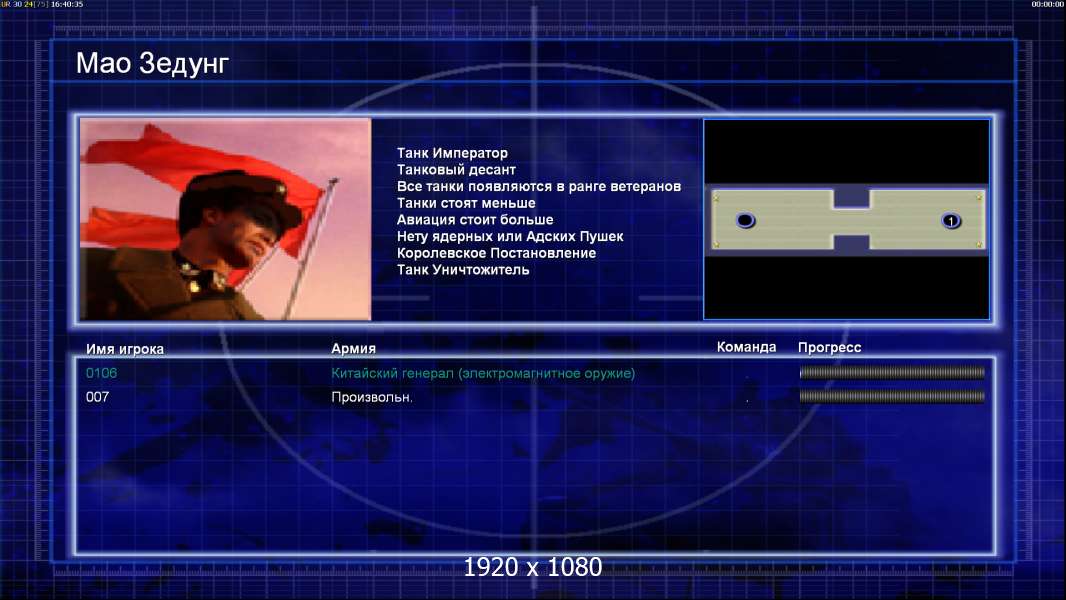Select player name 0106 in the list
Viewport: 1066px width, 600px height.
point(101,373)
